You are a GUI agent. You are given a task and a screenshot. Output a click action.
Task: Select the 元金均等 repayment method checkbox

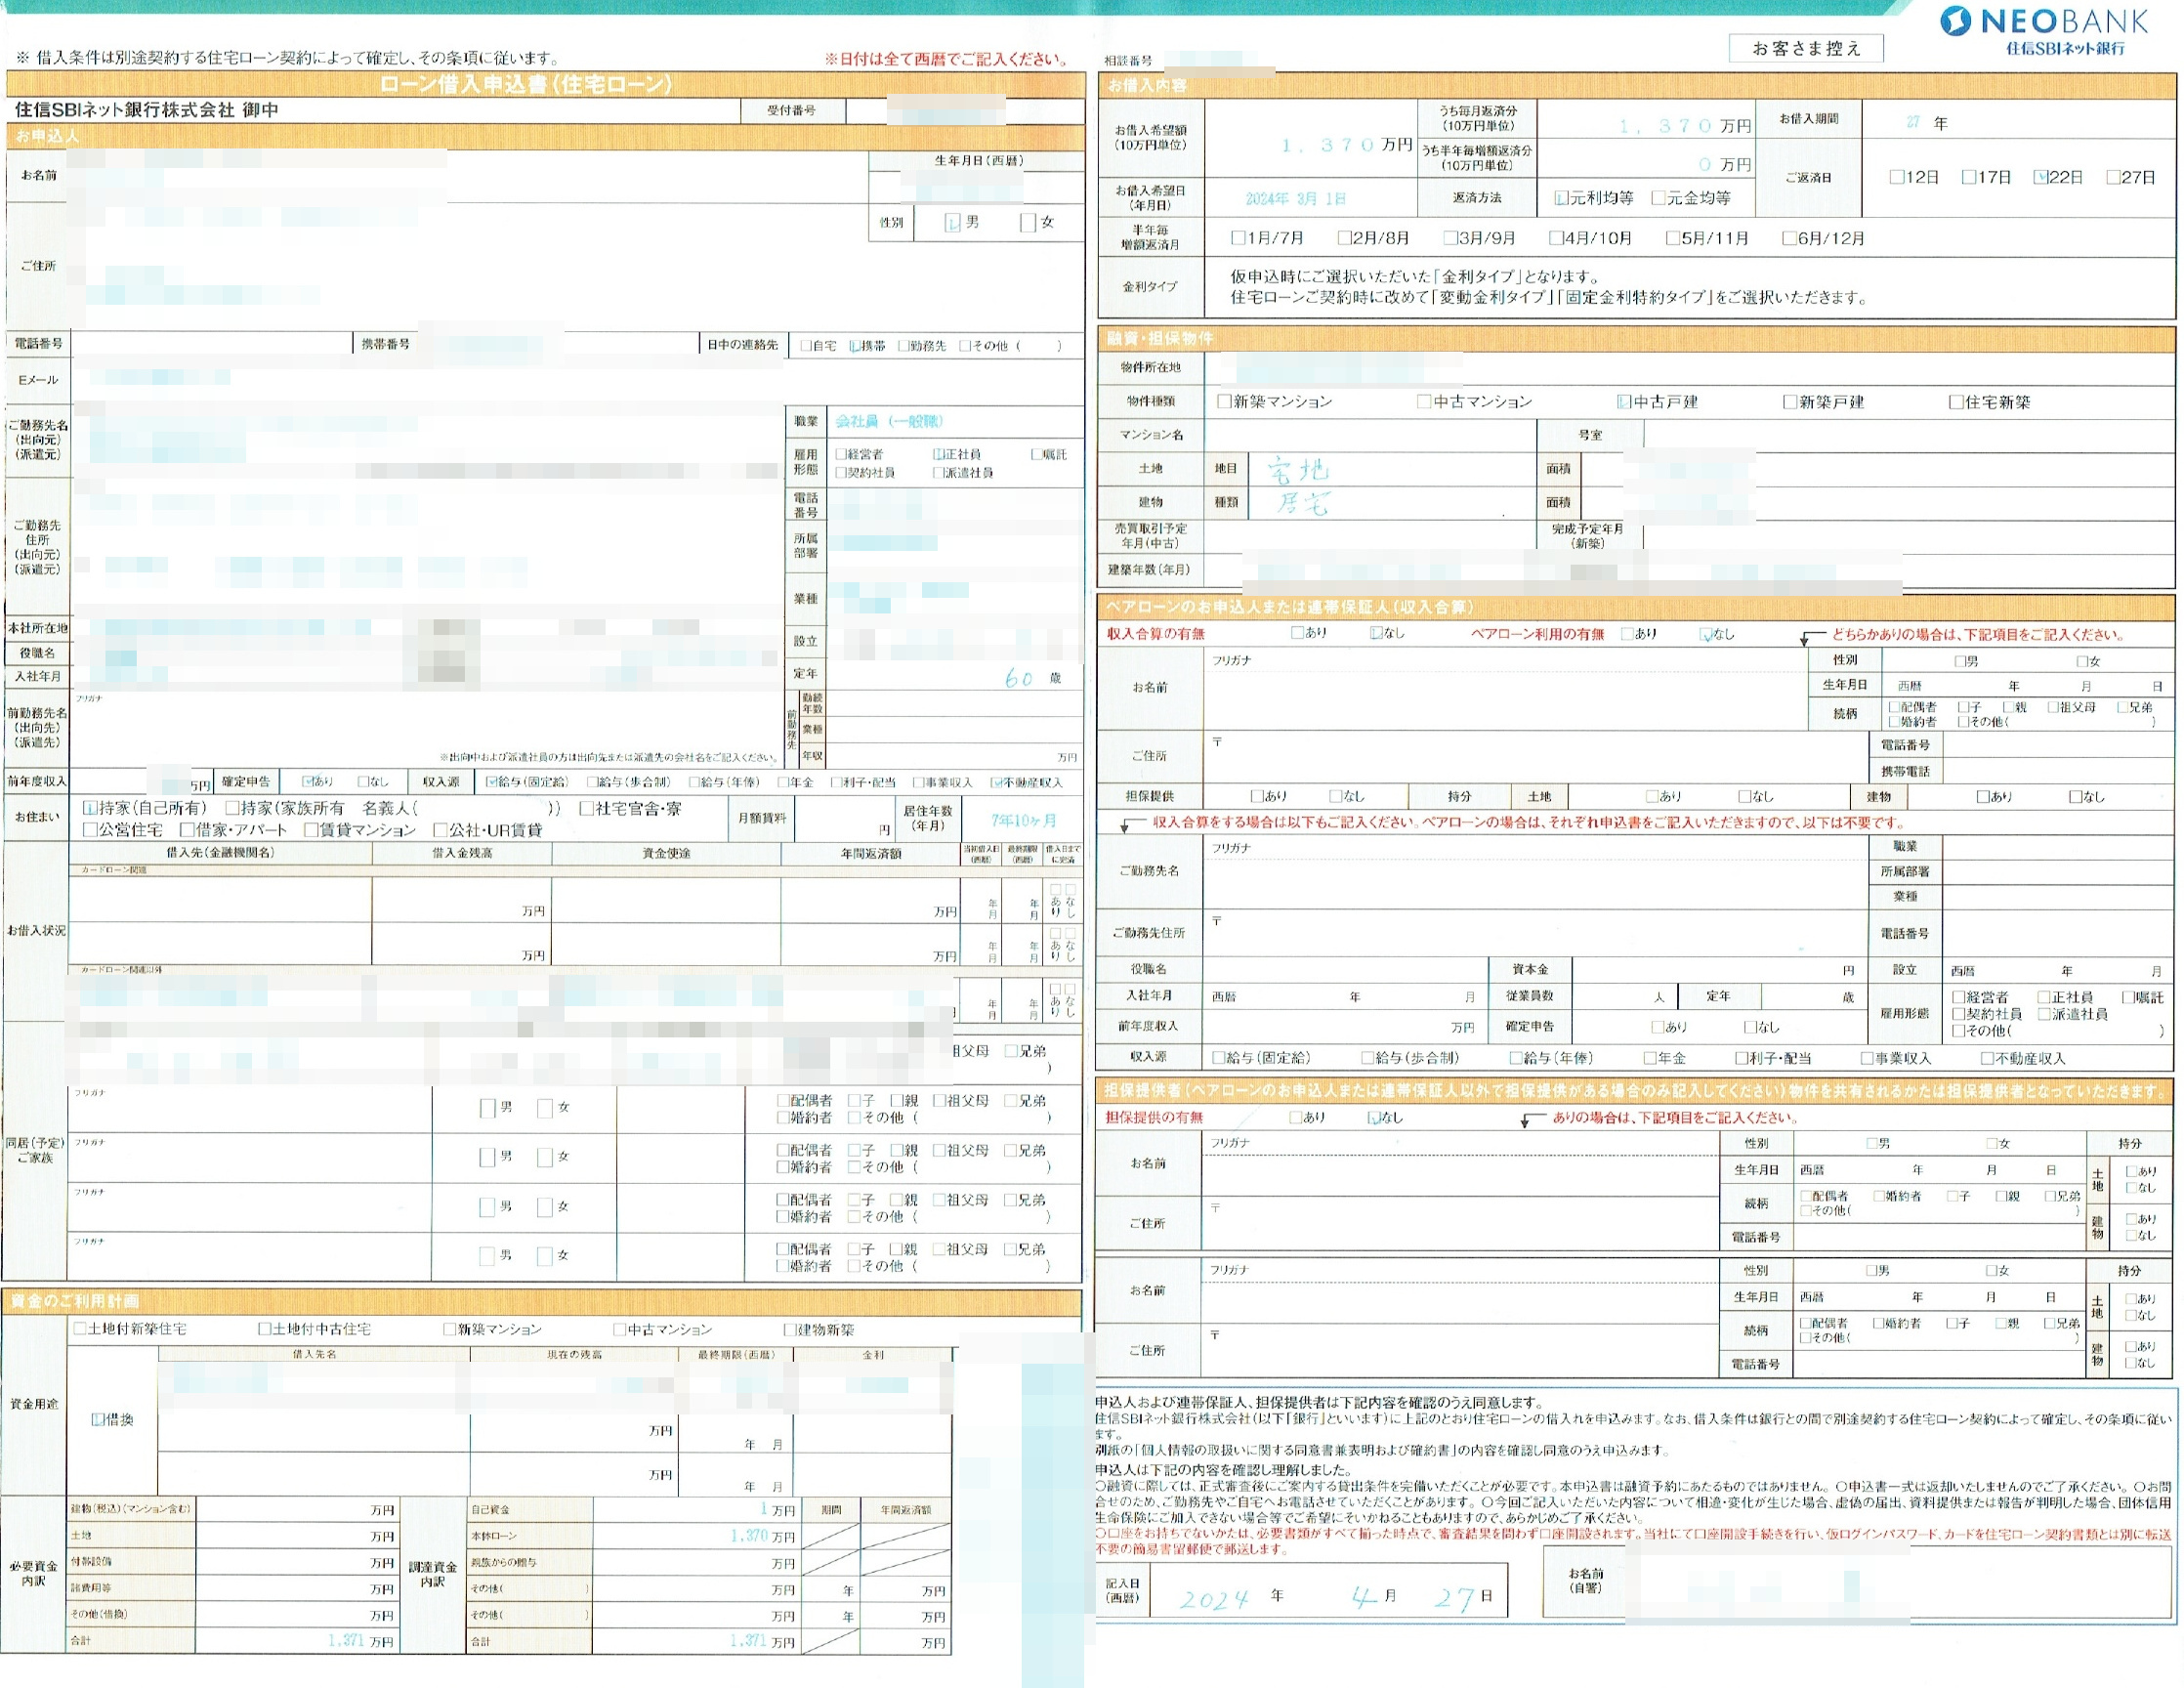pyautogui.click(x=1658, y=198)
